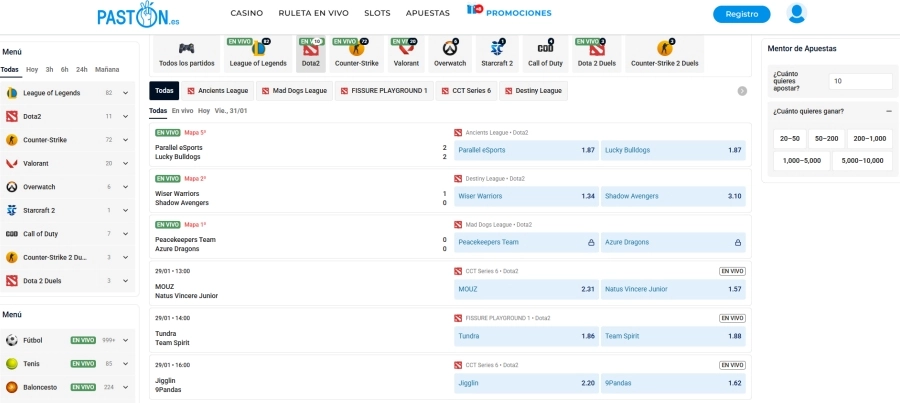The width and height of the screenshot is (900, 403).
Task: Select Starcraft 2 tile in esports carousel
Action: tap(498, 54)
